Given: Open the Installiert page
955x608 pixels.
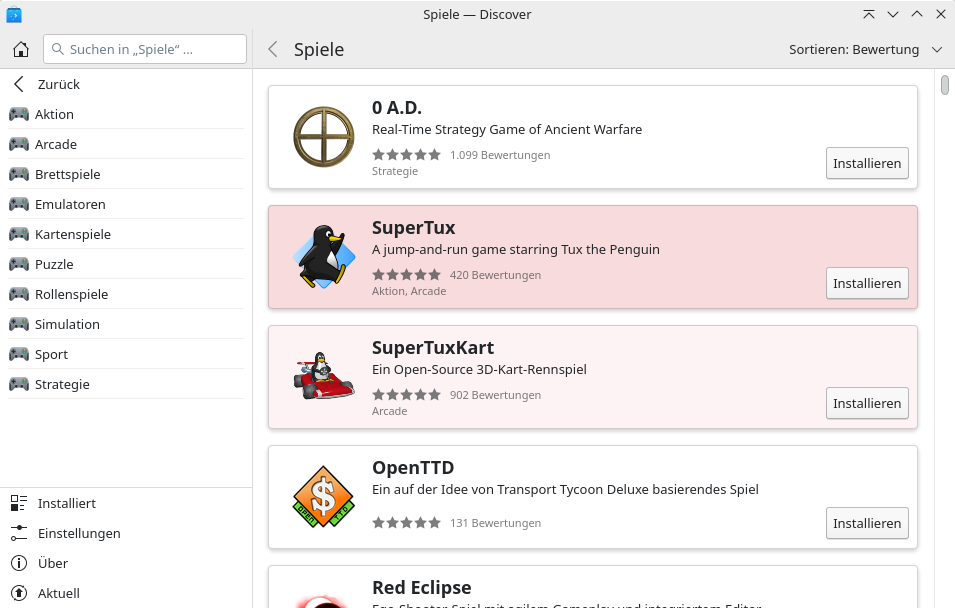Looking at the screenshot, I should 126,503.
